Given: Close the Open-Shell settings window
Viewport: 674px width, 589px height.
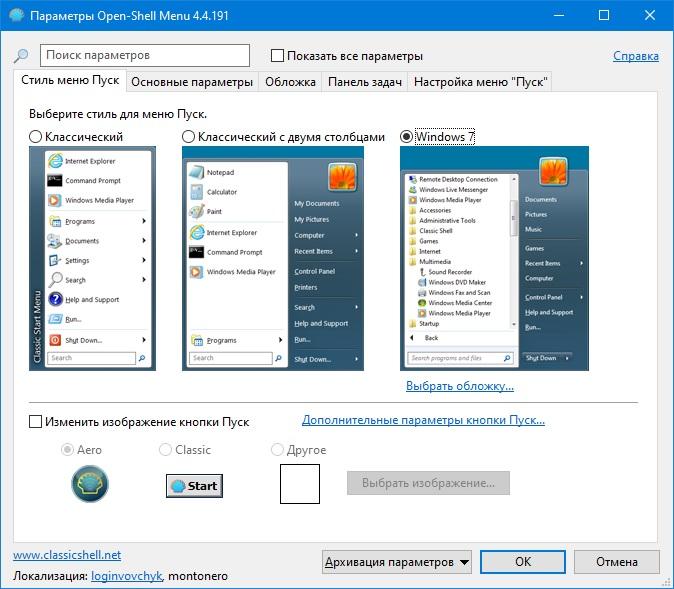Looking at the screenshot, I should point(650,15).
